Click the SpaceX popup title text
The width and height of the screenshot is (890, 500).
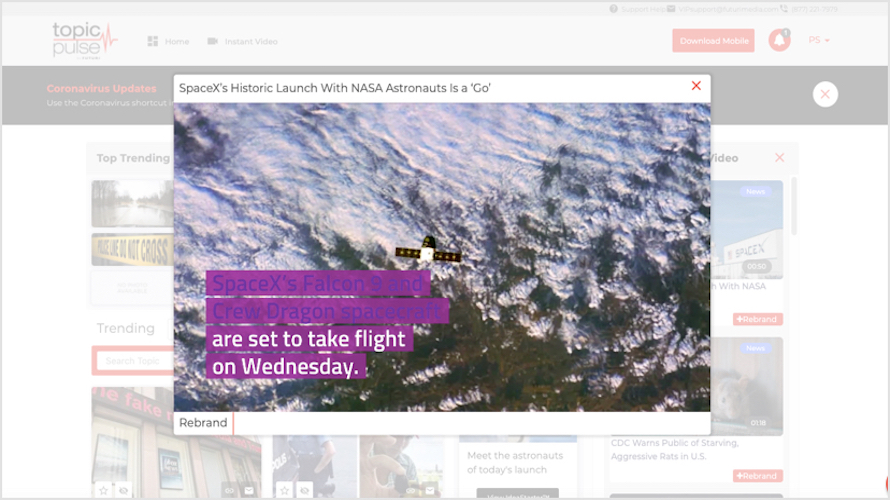[335, 88]
